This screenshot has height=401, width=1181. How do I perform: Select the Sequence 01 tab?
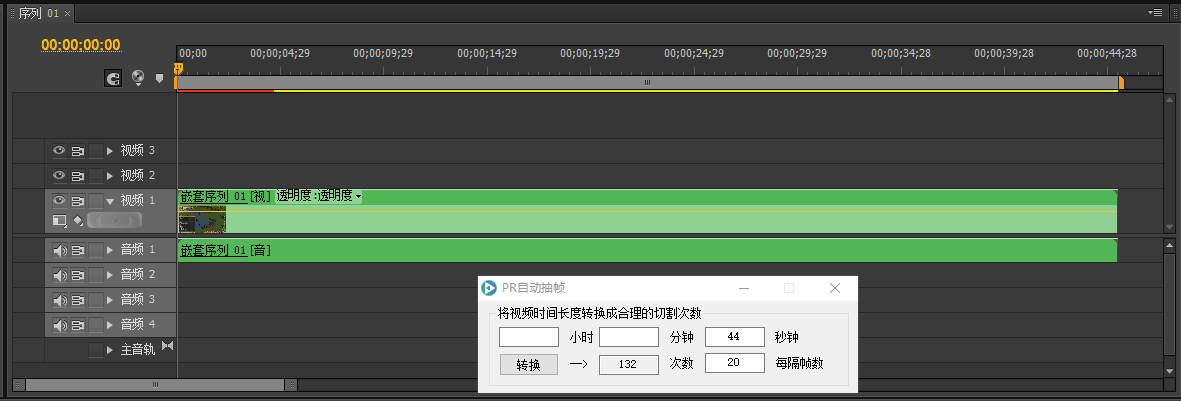[39, 12]
